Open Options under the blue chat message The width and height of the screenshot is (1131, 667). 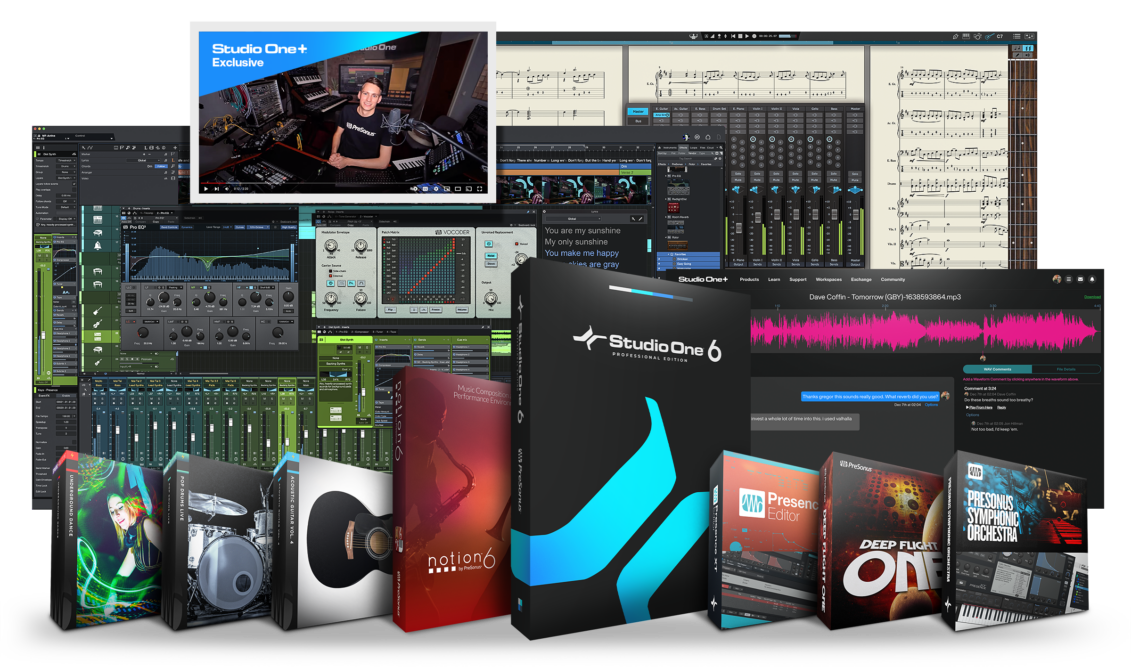coord(932,405)
